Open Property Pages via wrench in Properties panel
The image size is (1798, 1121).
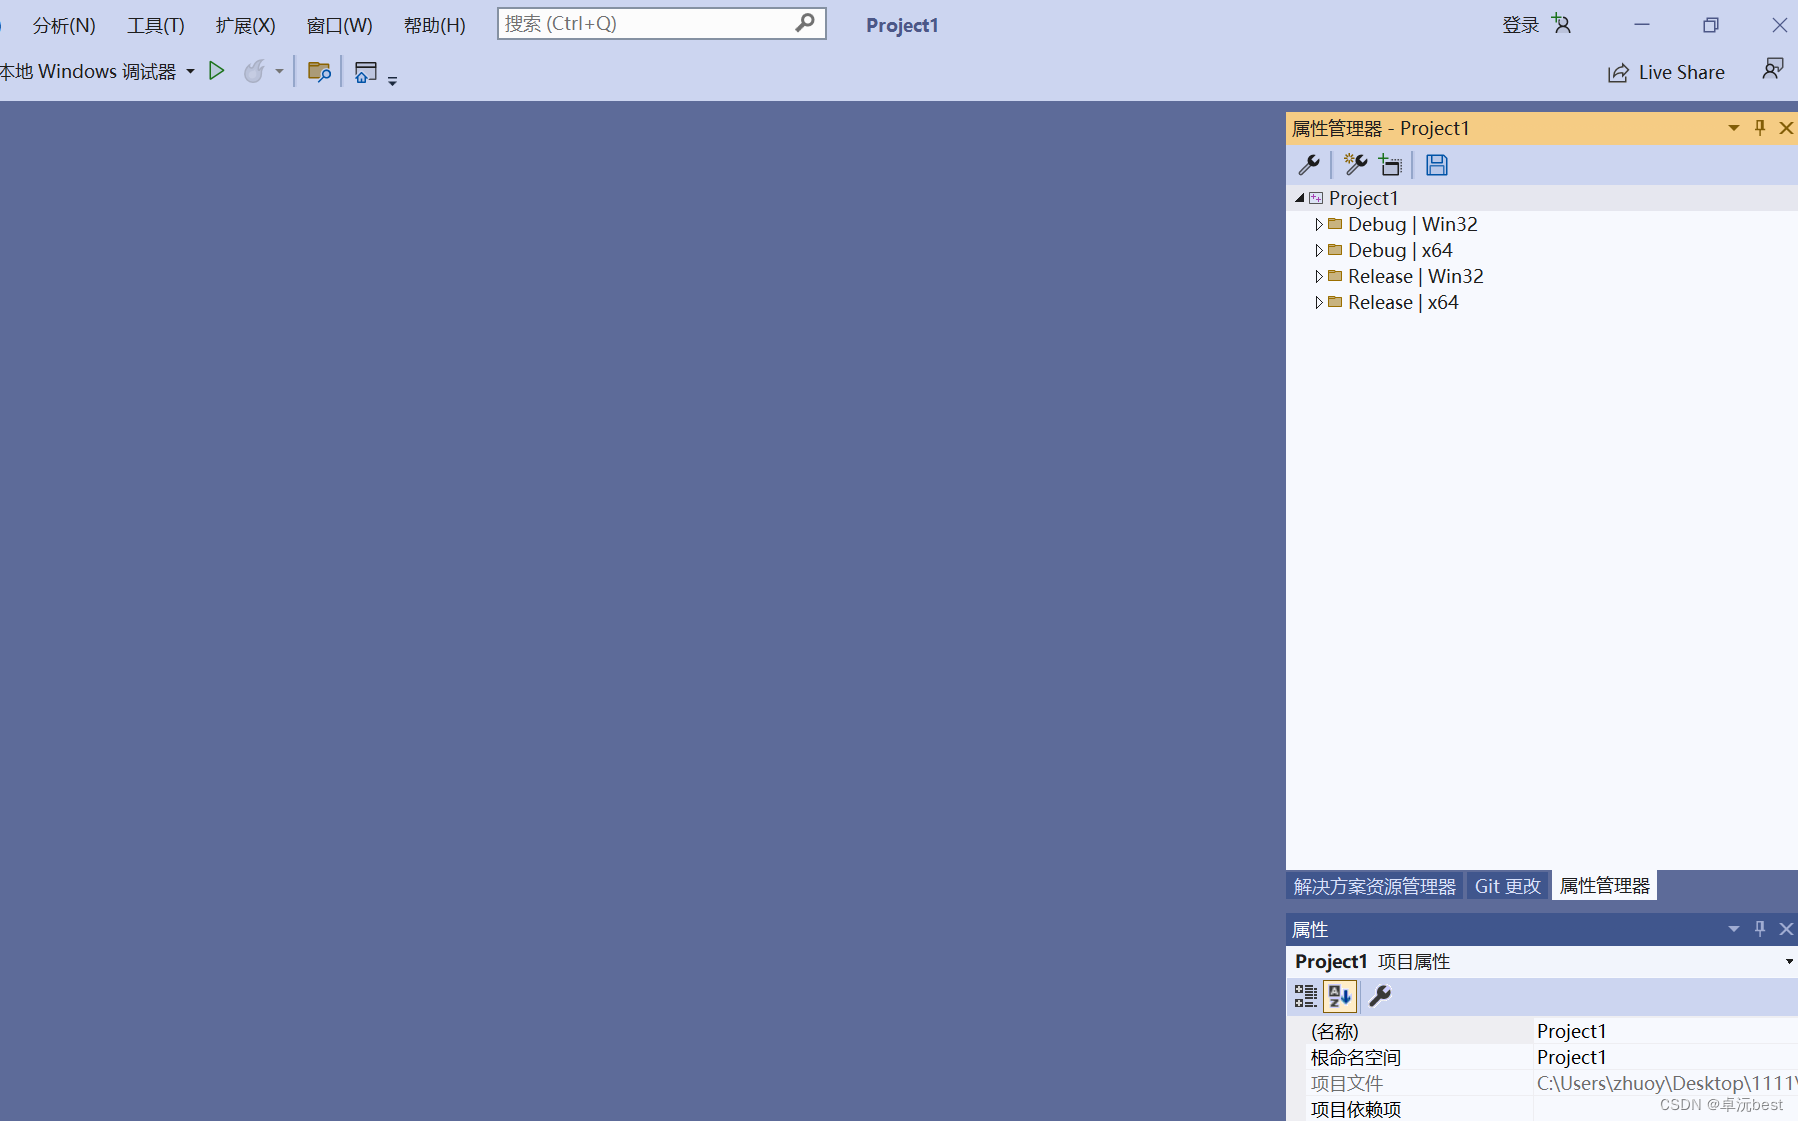1380,996
